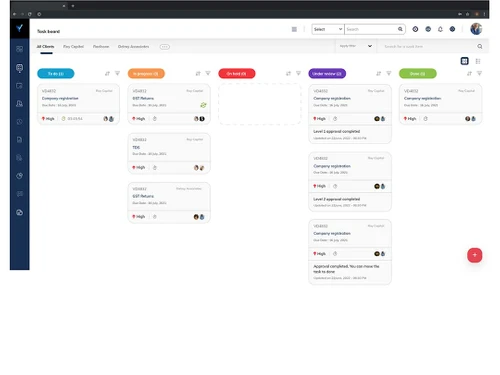Switch to board (kanban) view
The height and width of the screenshot is (375, 500).
point(465,61)
